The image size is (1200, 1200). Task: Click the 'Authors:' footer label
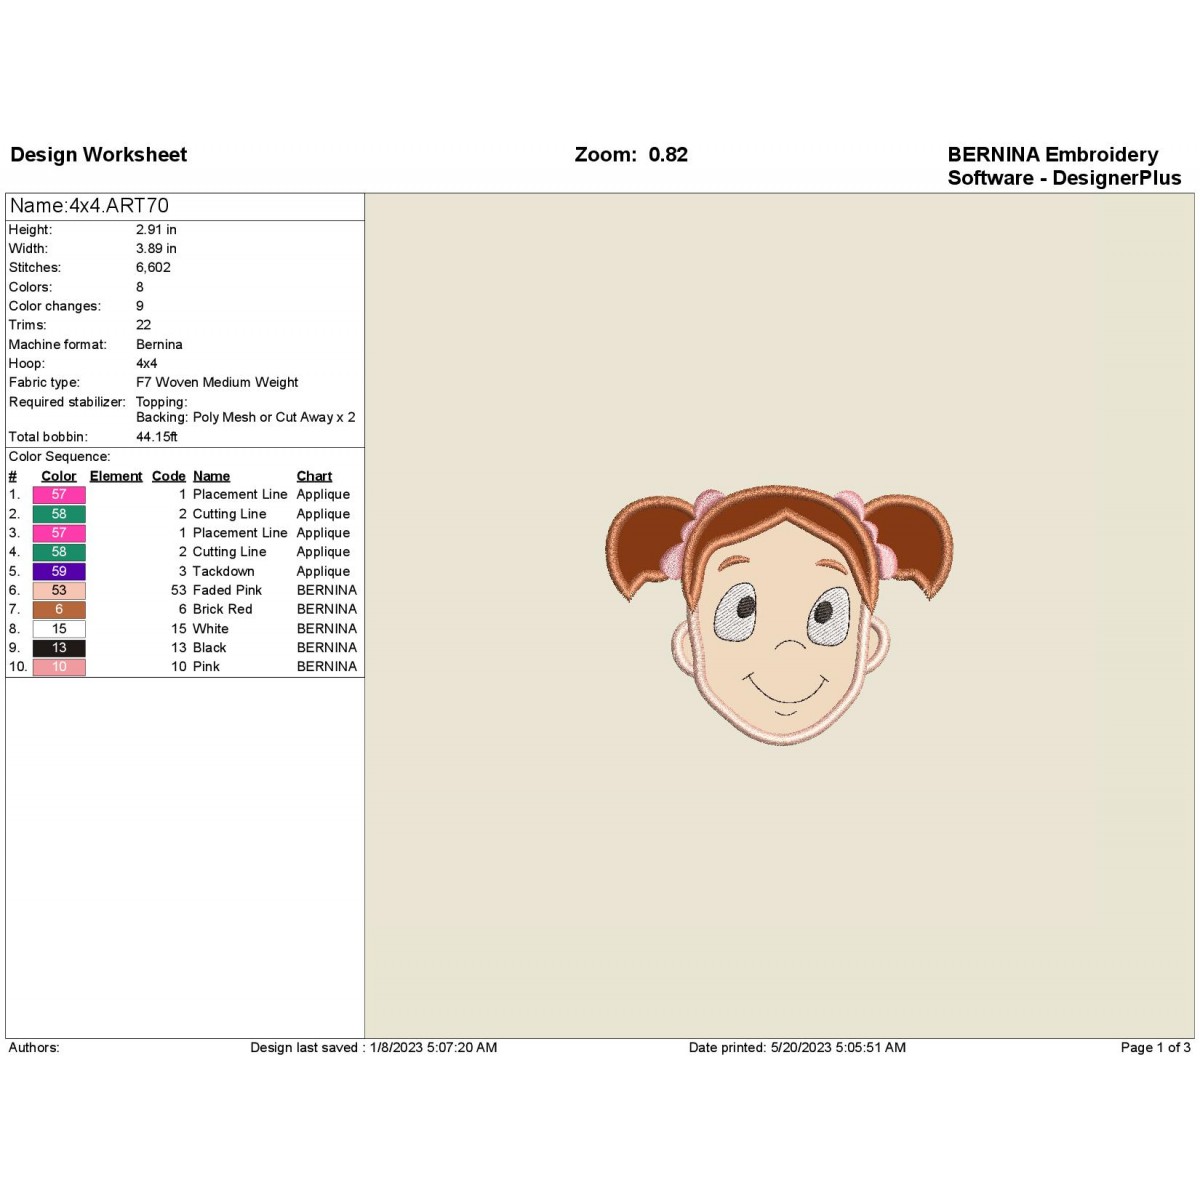pos(34,1048)
